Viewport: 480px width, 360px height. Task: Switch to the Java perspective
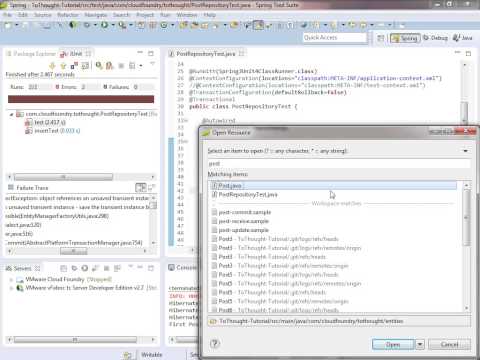point(463,38)
